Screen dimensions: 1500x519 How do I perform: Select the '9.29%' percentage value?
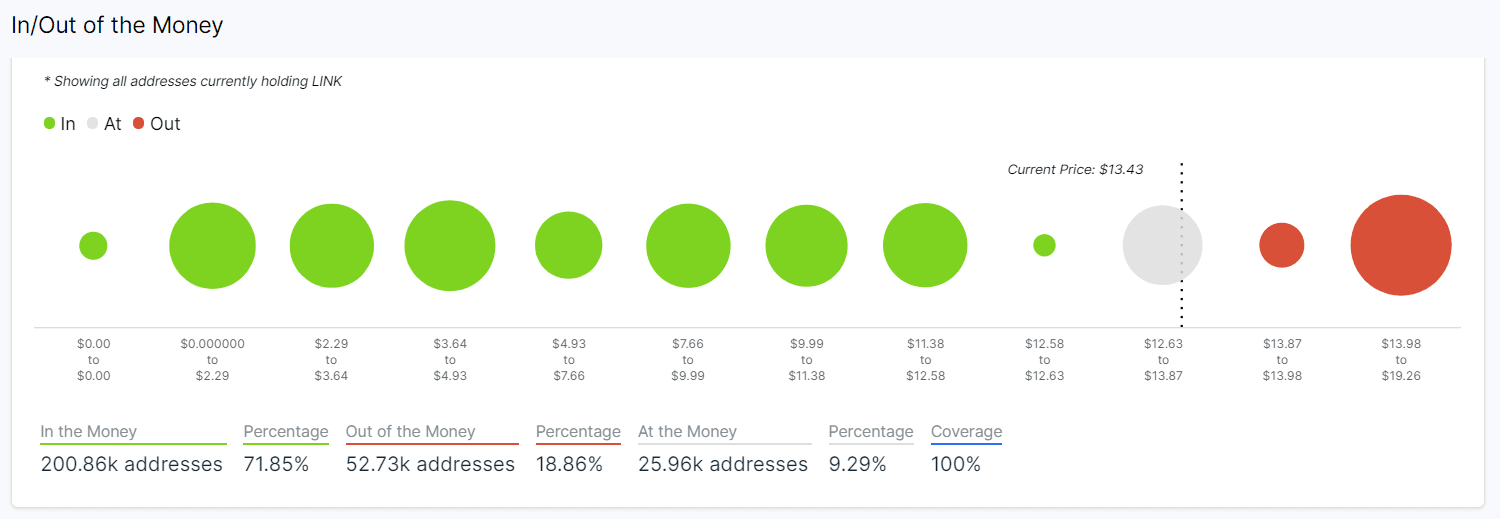tap(858, 464)
